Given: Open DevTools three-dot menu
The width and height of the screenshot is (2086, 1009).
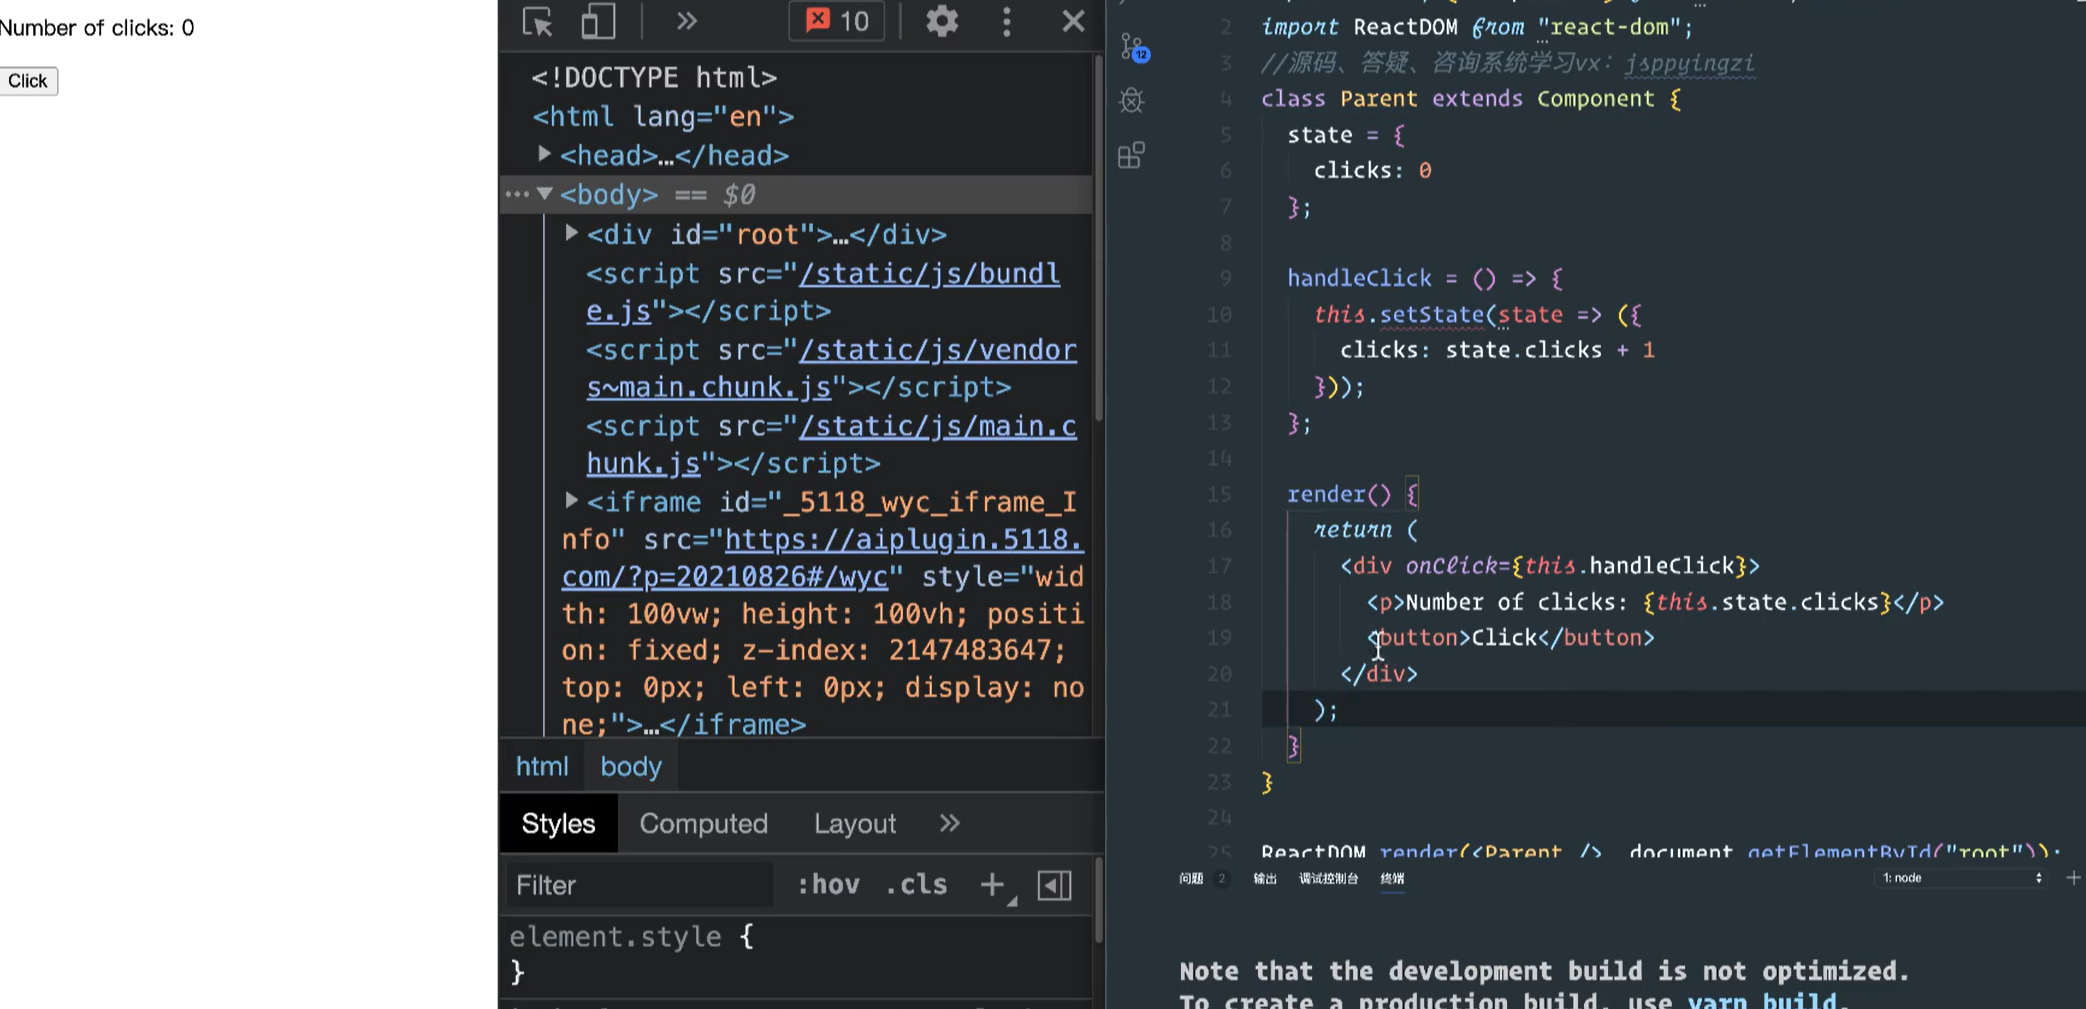Looking at the screenshot, I should coord(1006,21).
